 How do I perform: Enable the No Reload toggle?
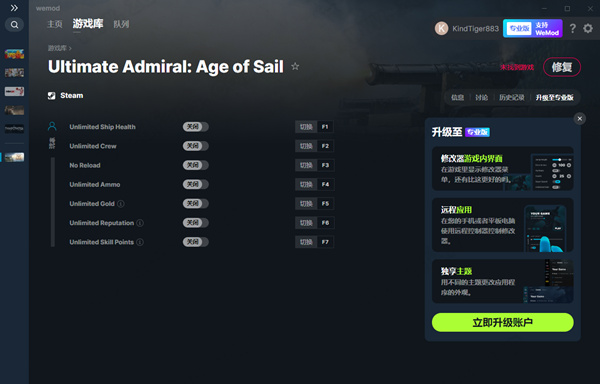click(x=196, y=165)
